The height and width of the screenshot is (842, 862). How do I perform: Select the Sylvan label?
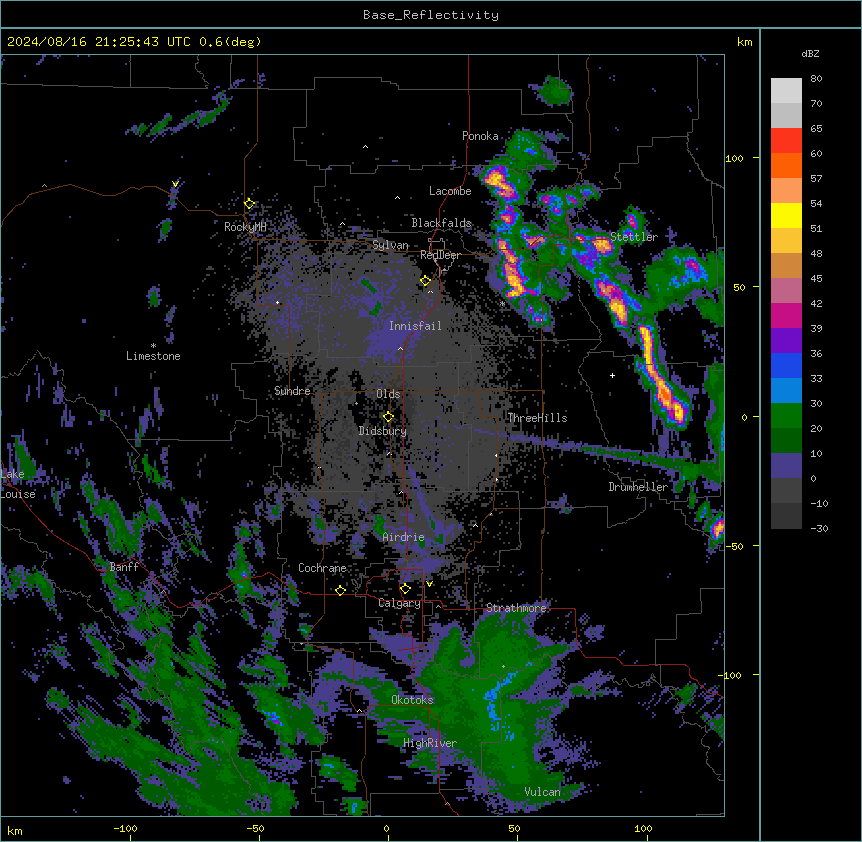[390, 245]
